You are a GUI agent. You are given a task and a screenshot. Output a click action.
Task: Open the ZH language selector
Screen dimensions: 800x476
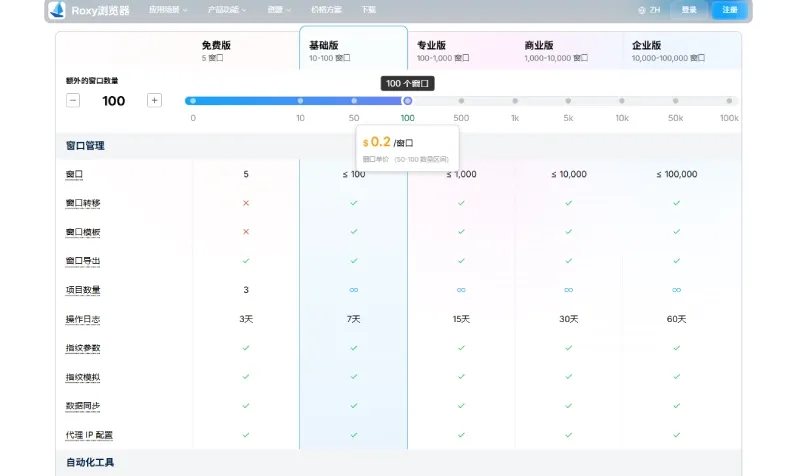pyautogui.click(x=649, y=10)
